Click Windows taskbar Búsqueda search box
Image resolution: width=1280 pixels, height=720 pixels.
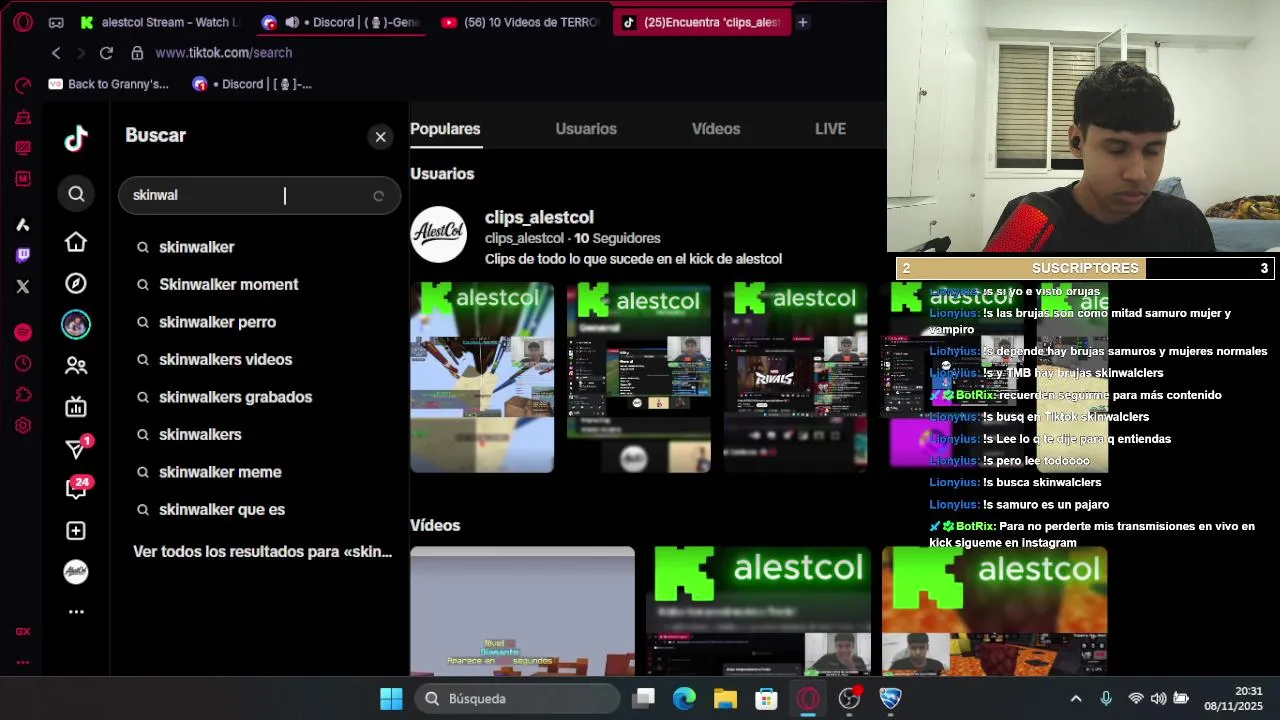pyautogui.click(x=519, y=699)
